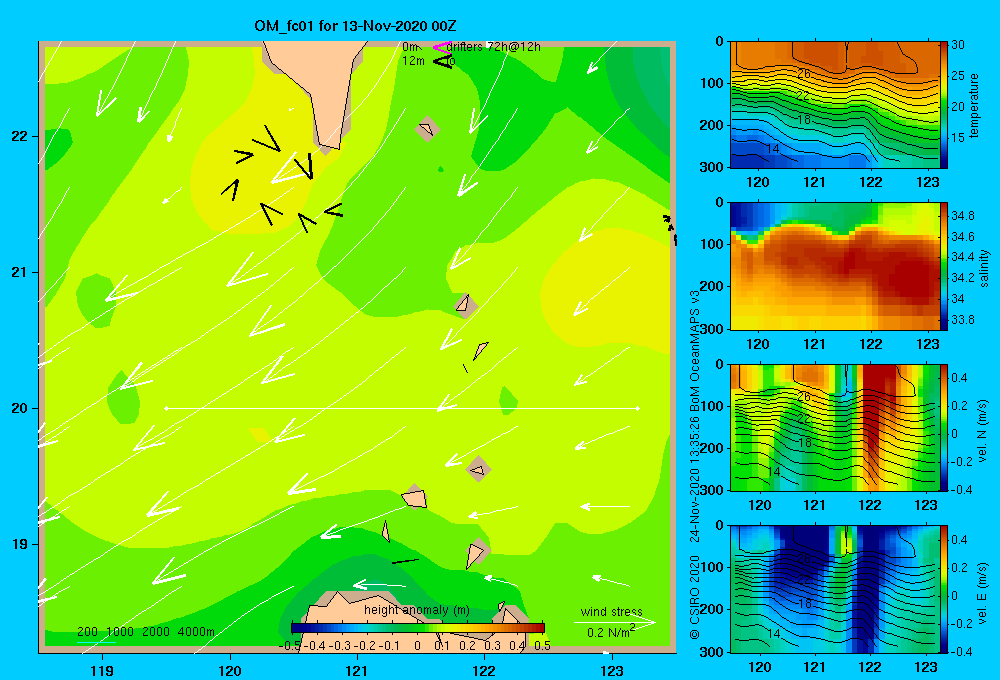Screen dimensions: 1000x680
Task: Click the "34.8" tick on salinity colorbar
Action: tap(962, 216)
